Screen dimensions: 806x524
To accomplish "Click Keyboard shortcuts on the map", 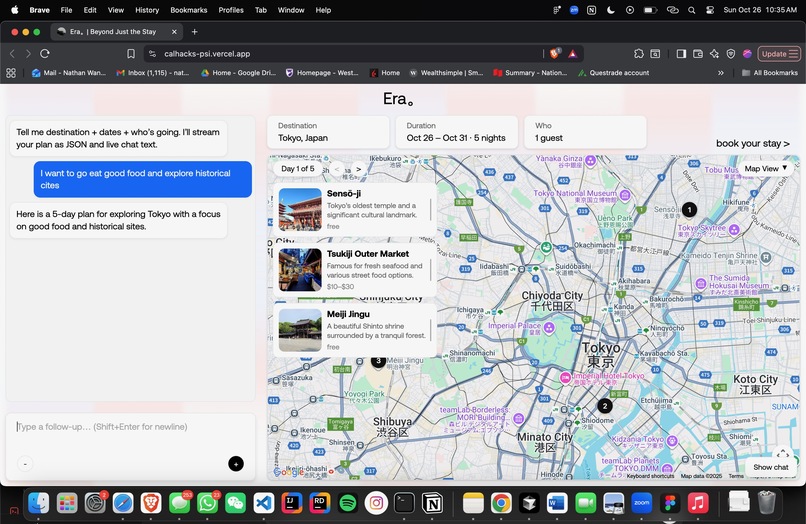I will [650, 476].
